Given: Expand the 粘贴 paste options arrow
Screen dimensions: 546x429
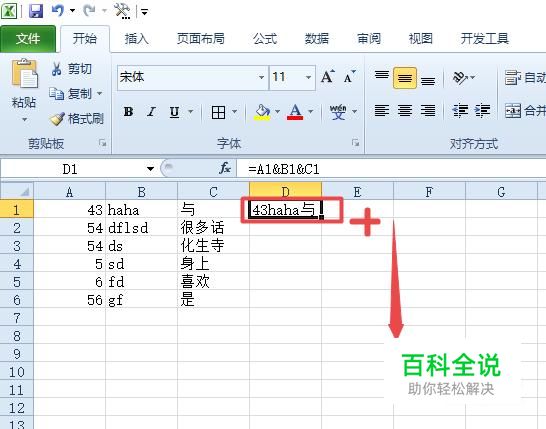Looking at the screenshot, I should pos(24,120).
